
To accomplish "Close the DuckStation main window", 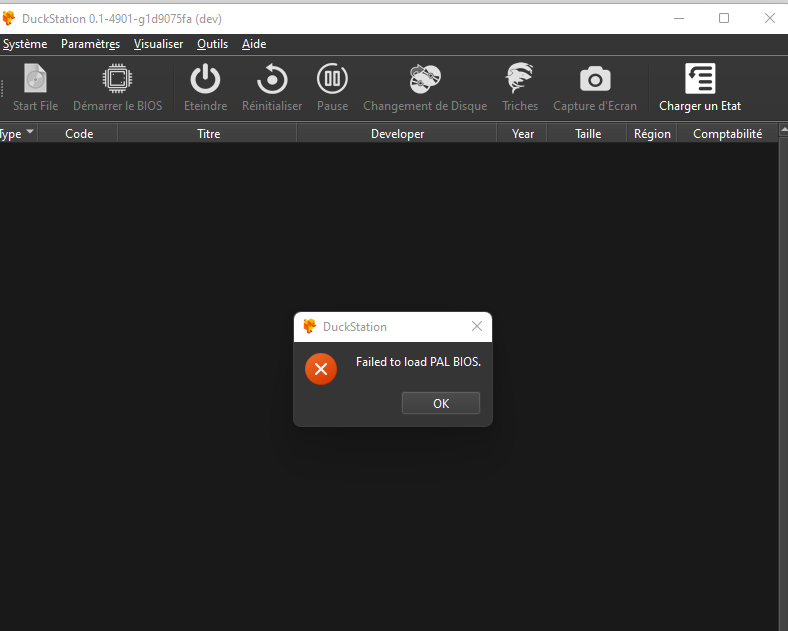I will click(x=769, y=19).
